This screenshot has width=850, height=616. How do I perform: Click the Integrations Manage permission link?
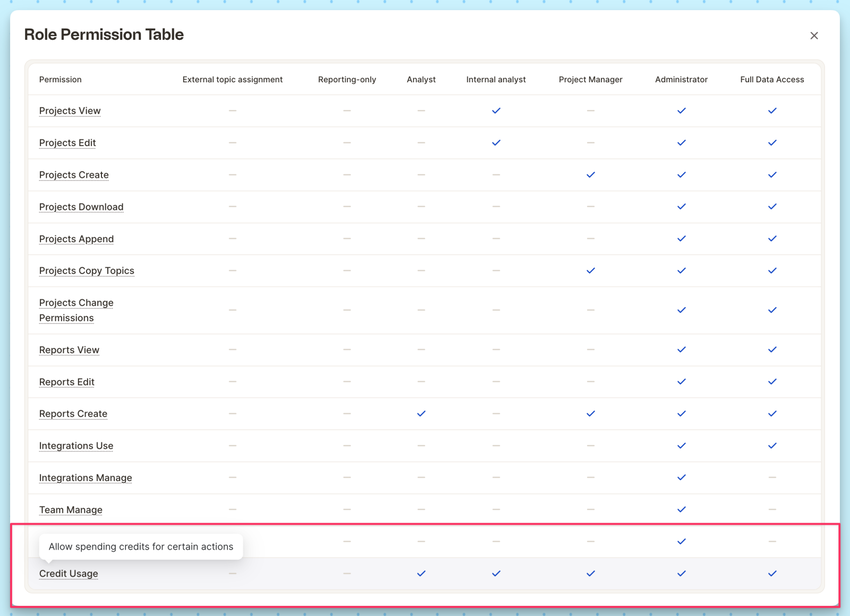tap(85, 478)
